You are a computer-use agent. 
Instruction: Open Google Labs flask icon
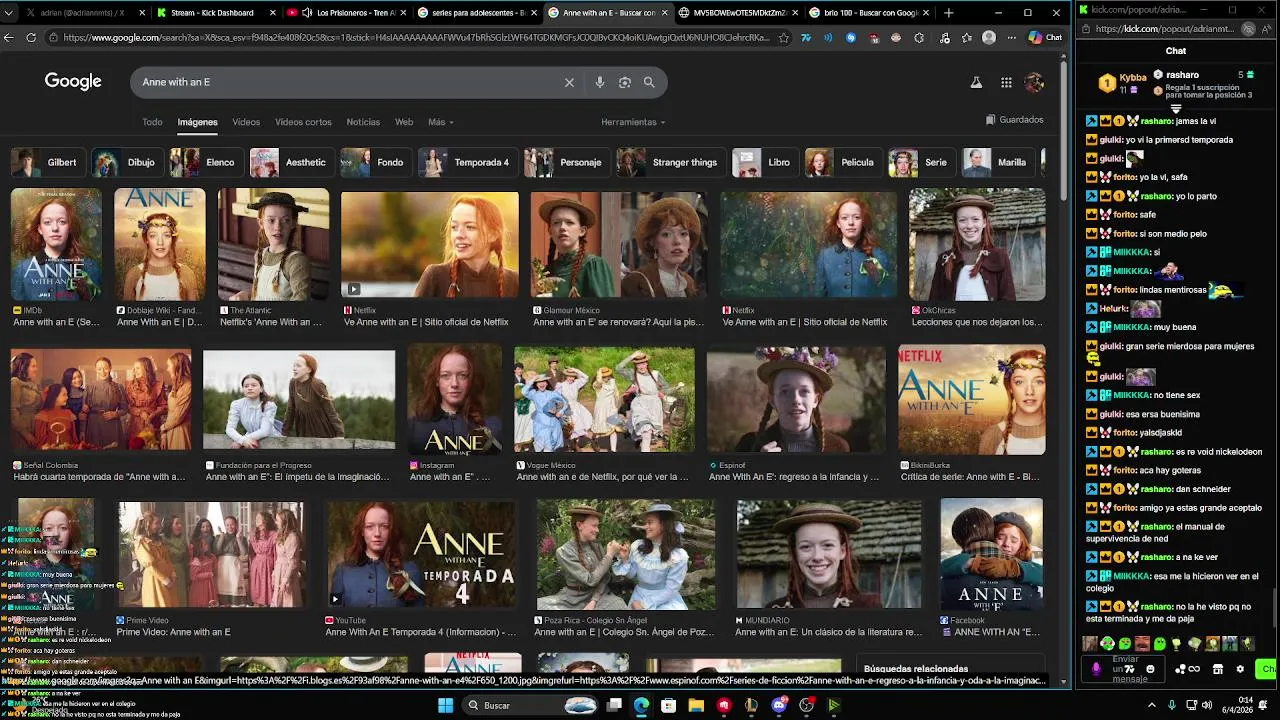tap(976, 83)
